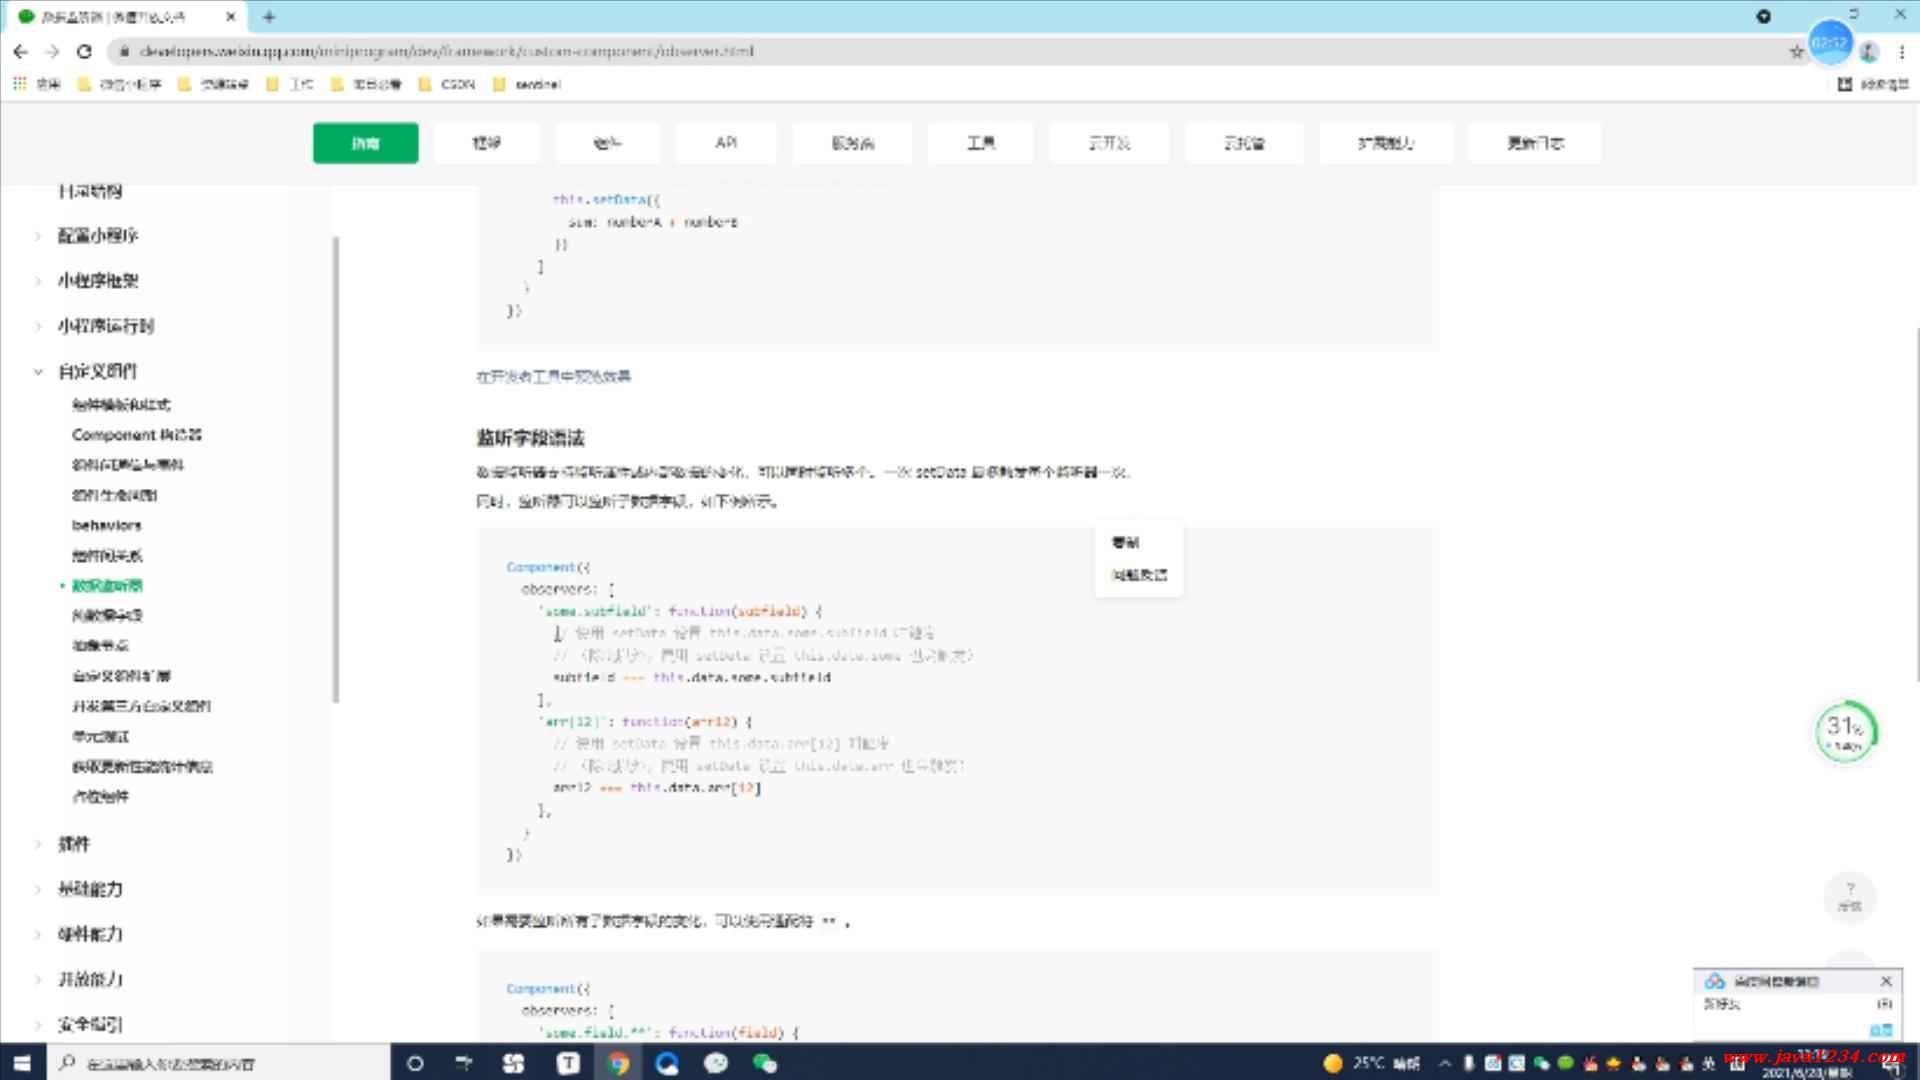Collapse the 自定义组件 sidebar section
The height and width of the screenshot is (1080, 1920).
pyautogui.click(x=97, y=371)
